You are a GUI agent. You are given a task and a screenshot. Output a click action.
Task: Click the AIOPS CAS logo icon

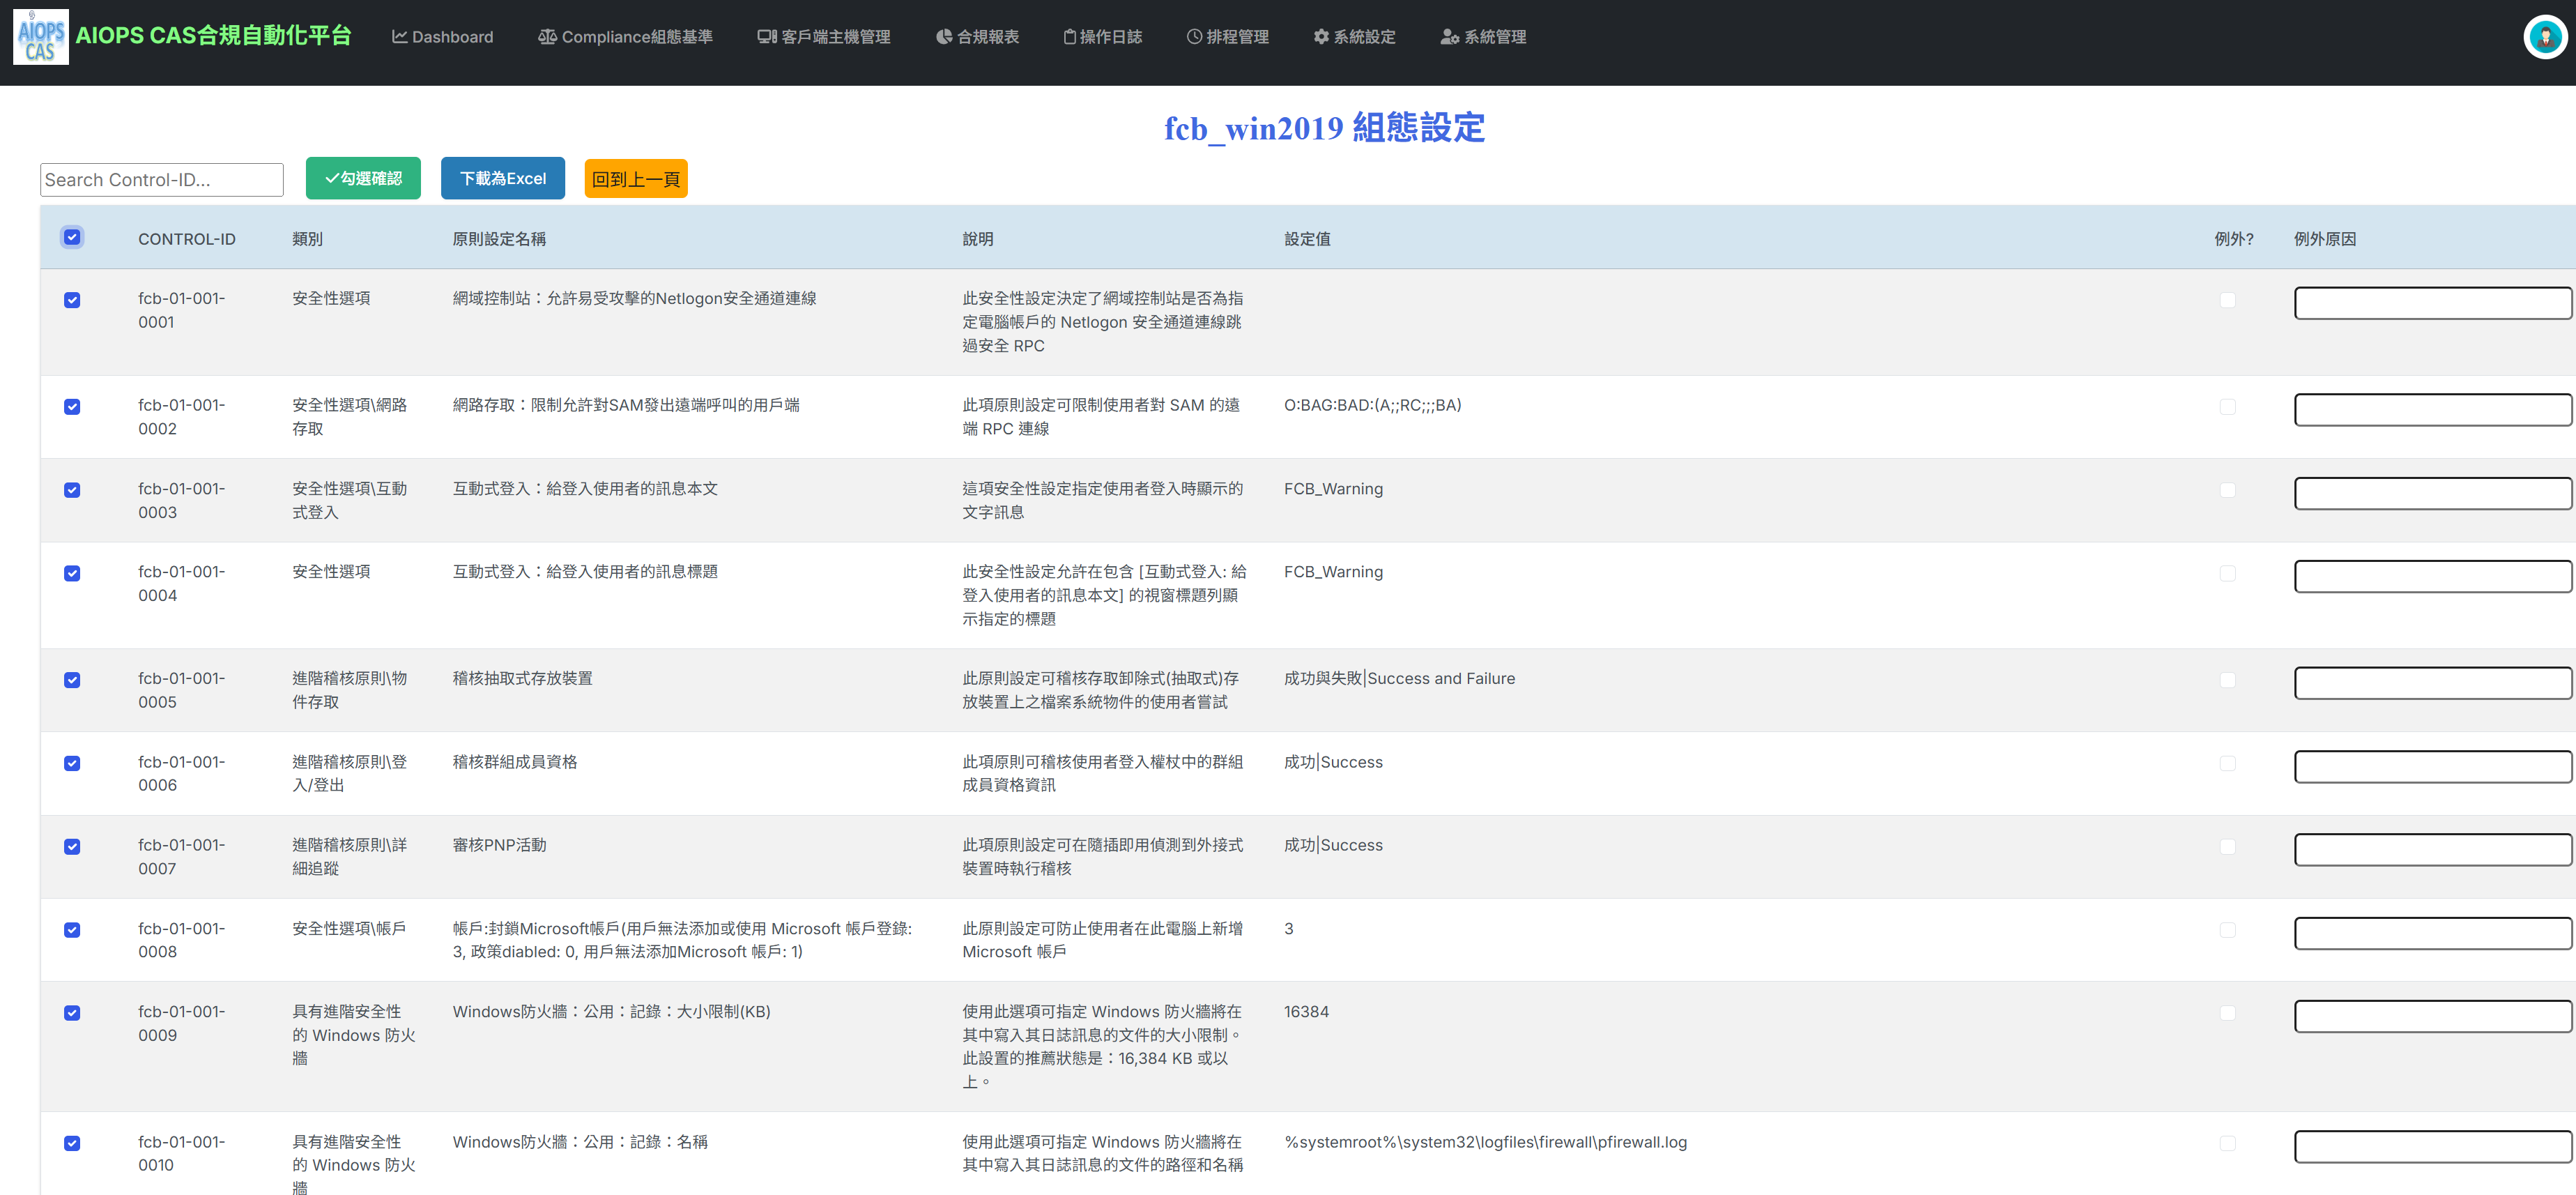pos(41,37)
